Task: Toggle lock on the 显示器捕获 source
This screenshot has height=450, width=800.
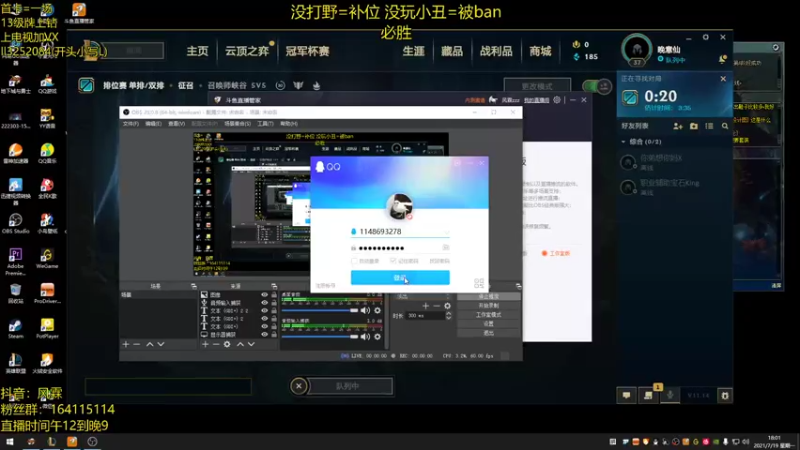Action: click(x=274, y=335)
